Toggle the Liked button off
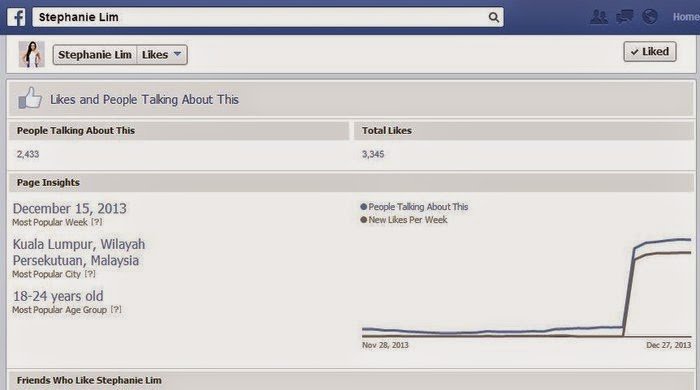The width and height of the screenshot is (700, 390). coord(650,51)
